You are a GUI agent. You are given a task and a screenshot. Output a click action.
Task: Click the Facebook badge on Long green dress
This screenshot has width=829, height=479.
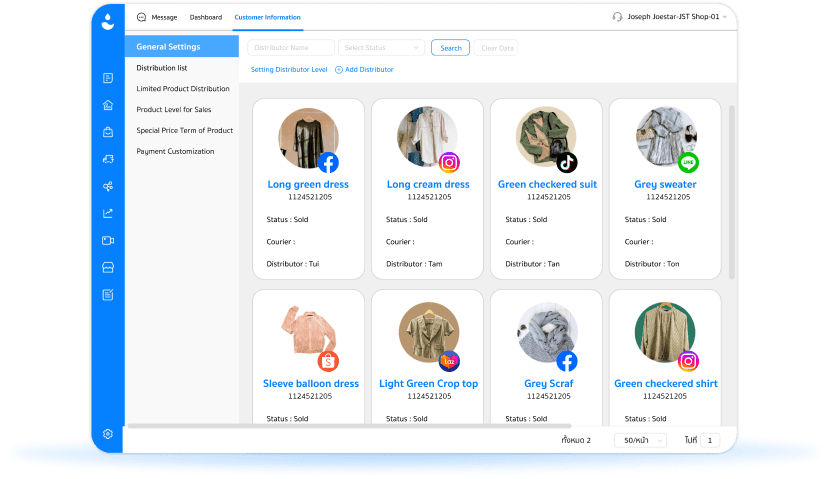pyautogui.click(x=328, y=162)
